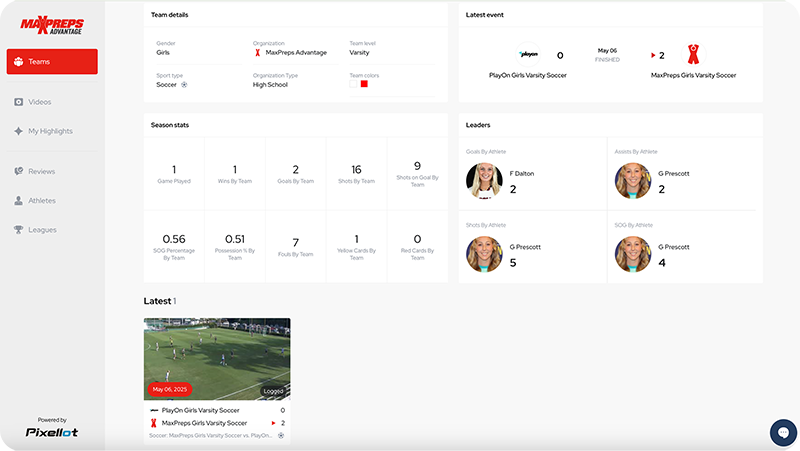The height and width of the screenshot is (451, 800).
Task: Open the Leagues section
Action: point(42,230)
